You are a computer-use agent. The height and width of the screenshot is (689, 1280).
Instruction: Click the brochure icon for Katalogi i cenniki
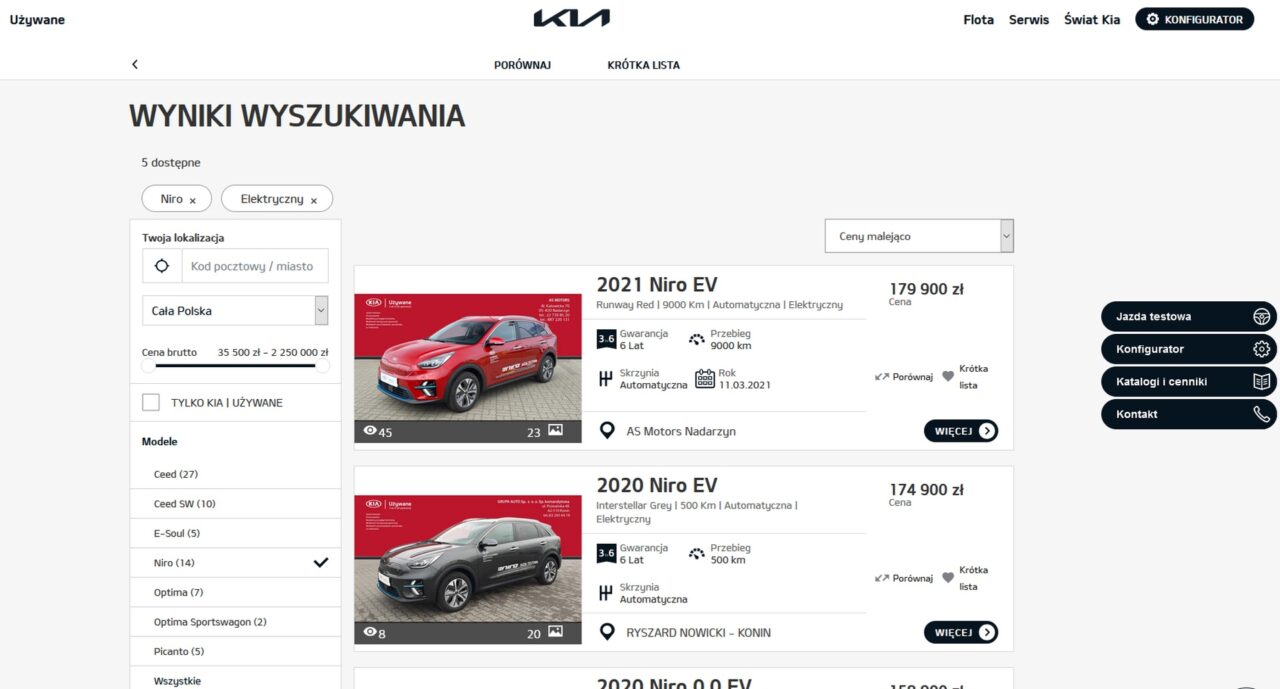coord(1261,381)
